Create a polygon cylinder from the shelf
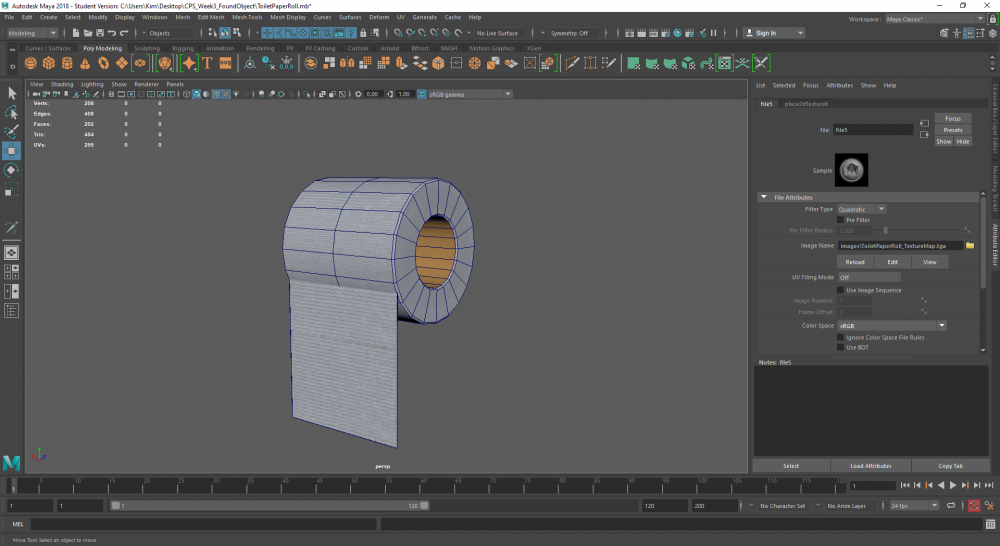The width and height of the screenshot is (1000, 546). point(68,63)
